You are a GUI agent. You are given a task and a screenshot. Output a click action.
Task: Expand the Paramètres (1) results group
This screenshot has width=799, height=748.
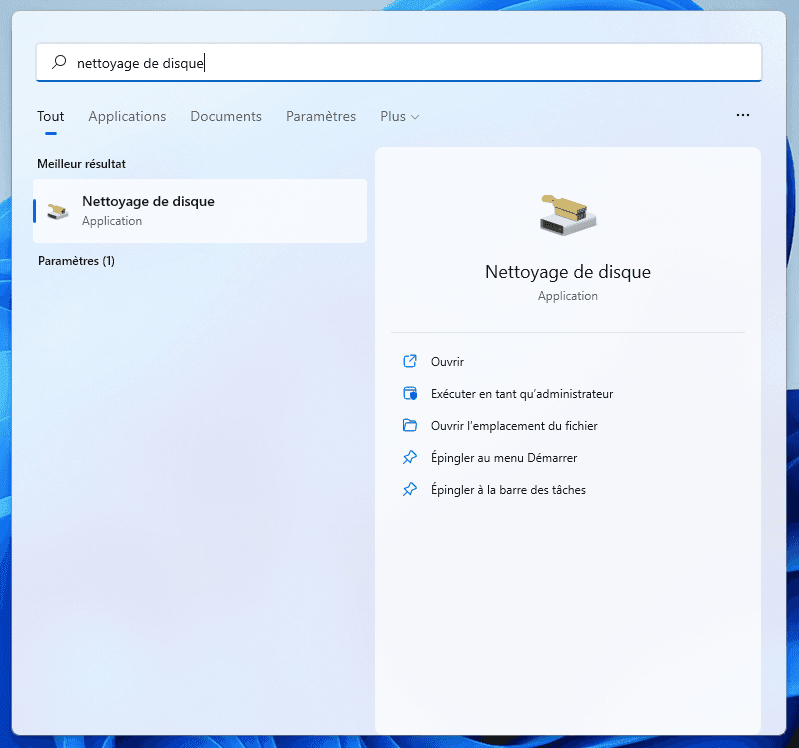(76, 261)
